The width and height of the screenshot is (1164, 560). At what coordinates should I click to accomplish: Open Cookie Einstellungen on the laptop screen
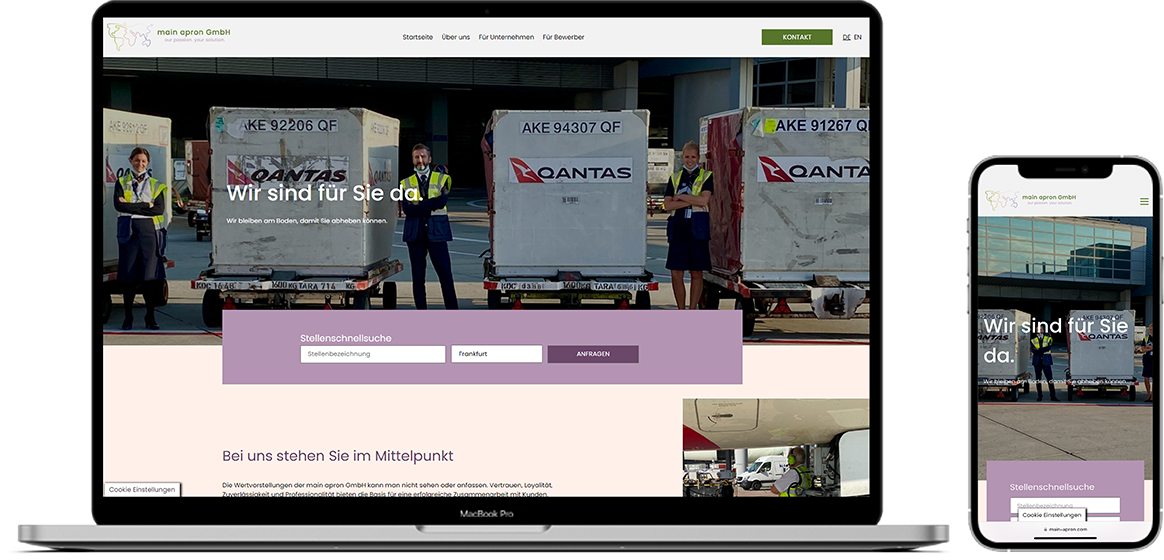[142, 489]
